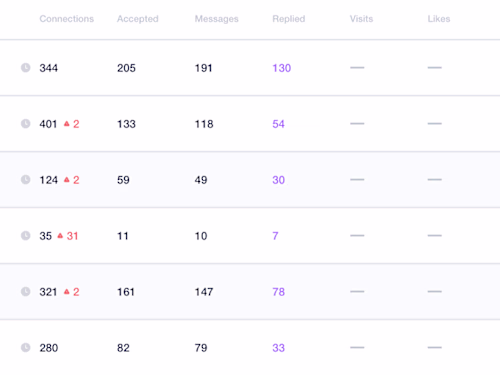Open the 54 replied link
This screenshot has height=375, width=500.
click(278, 124)
